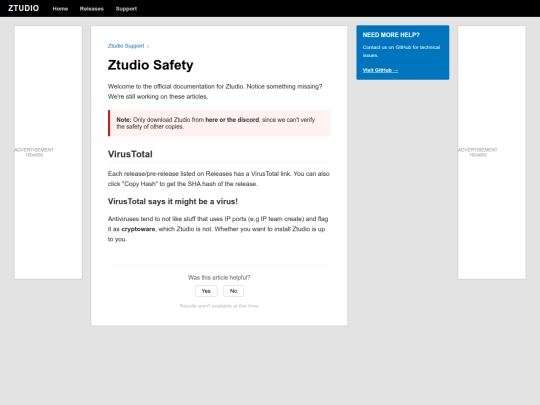
Task: Answer Yes to article helpful question
Action: click(x=206, y=291)
